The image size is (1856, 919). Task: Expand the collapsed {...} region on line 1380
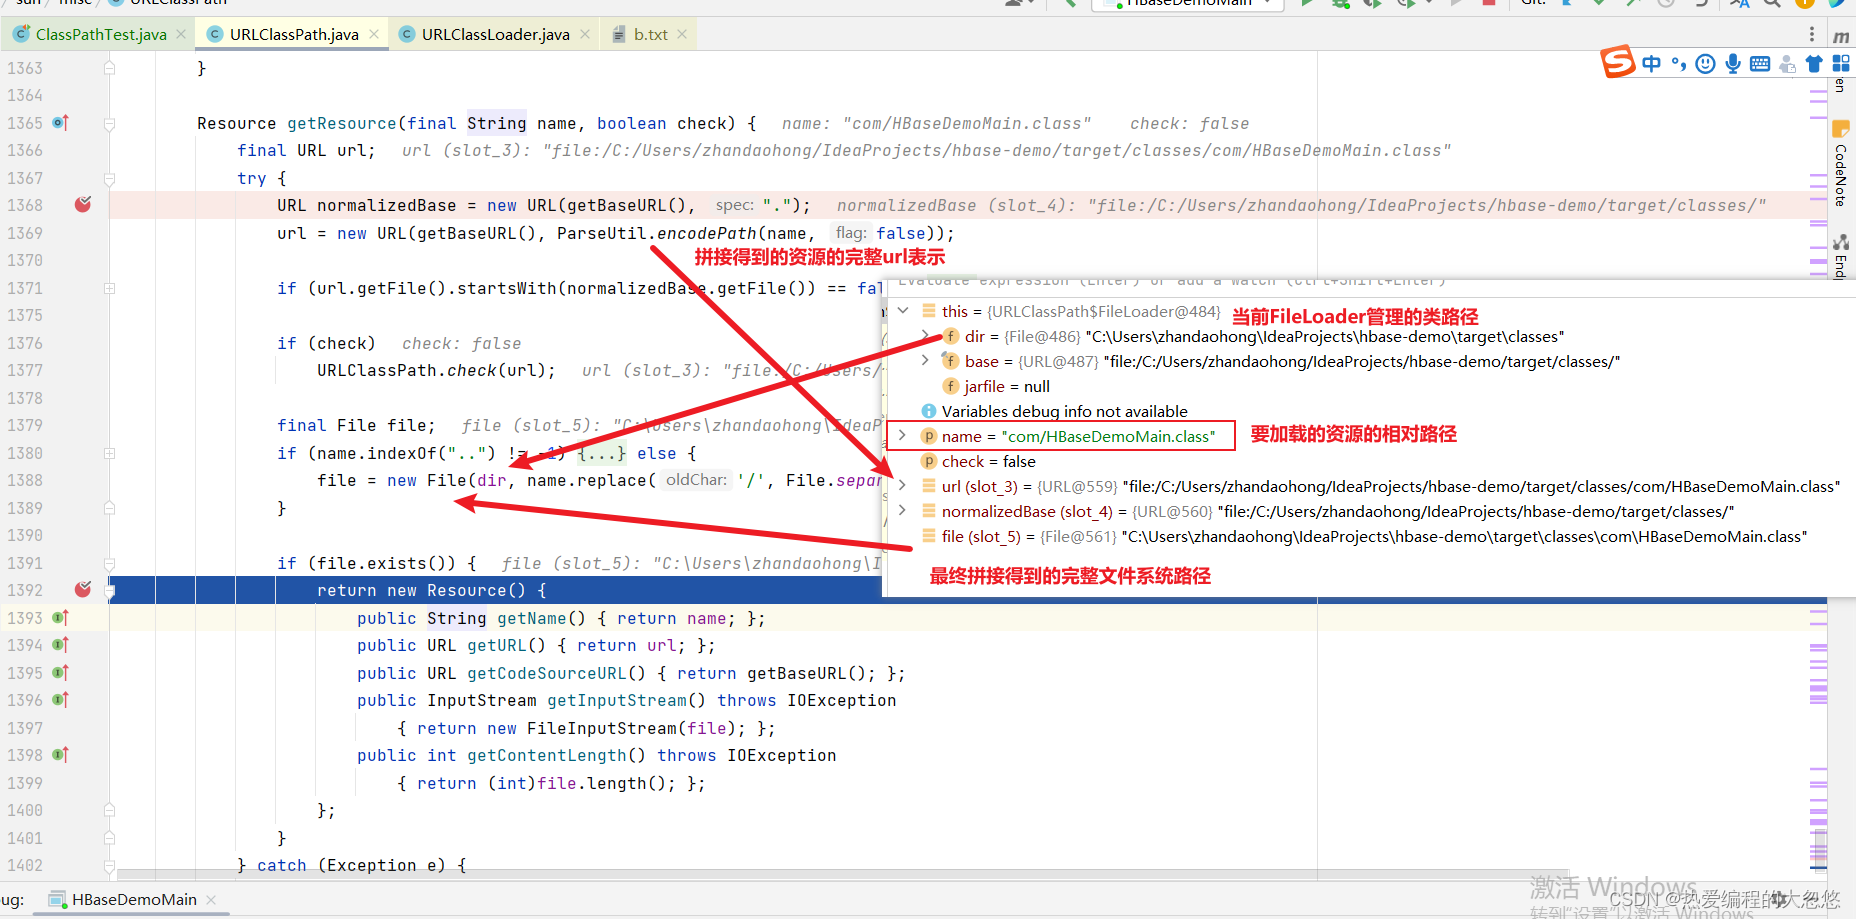(602, 453)
